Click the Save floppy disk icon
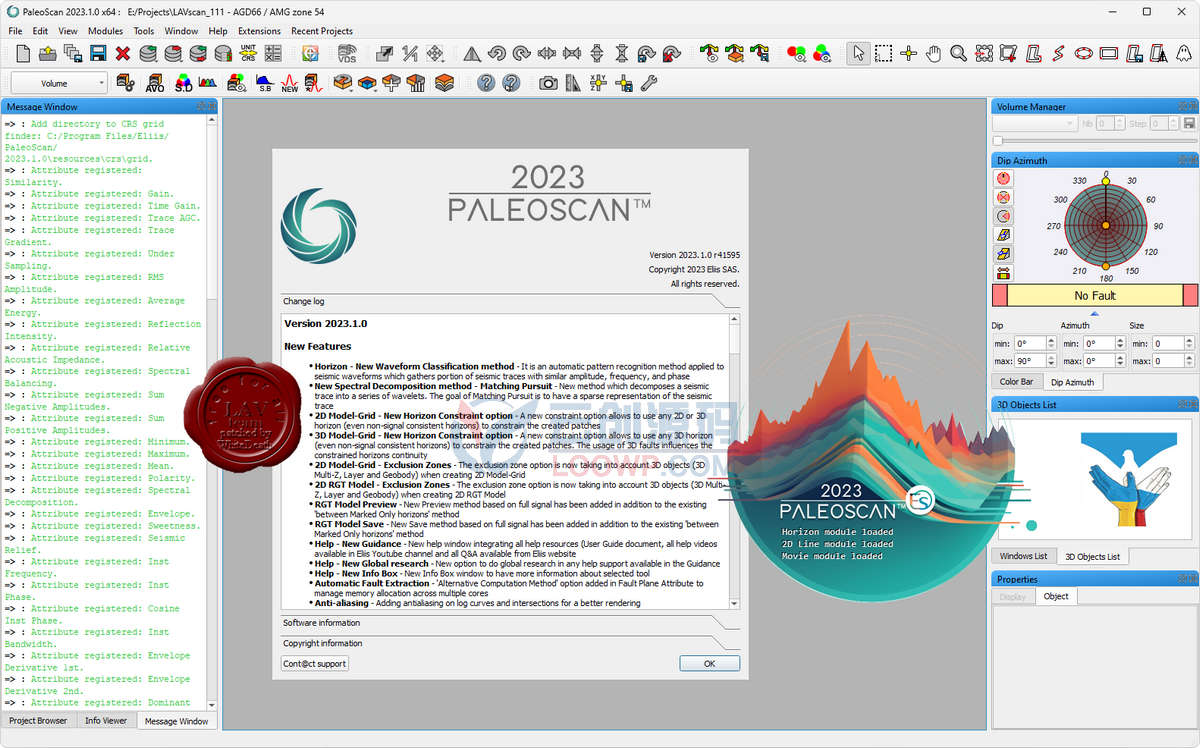Viewport: 1200px width, 748px height. click(x=99, y=53)
